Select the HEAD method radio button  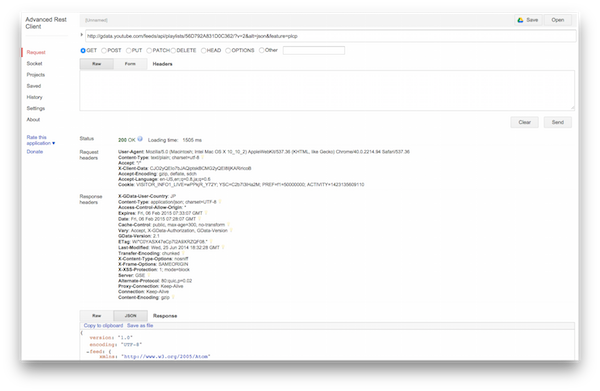(204, 51)
